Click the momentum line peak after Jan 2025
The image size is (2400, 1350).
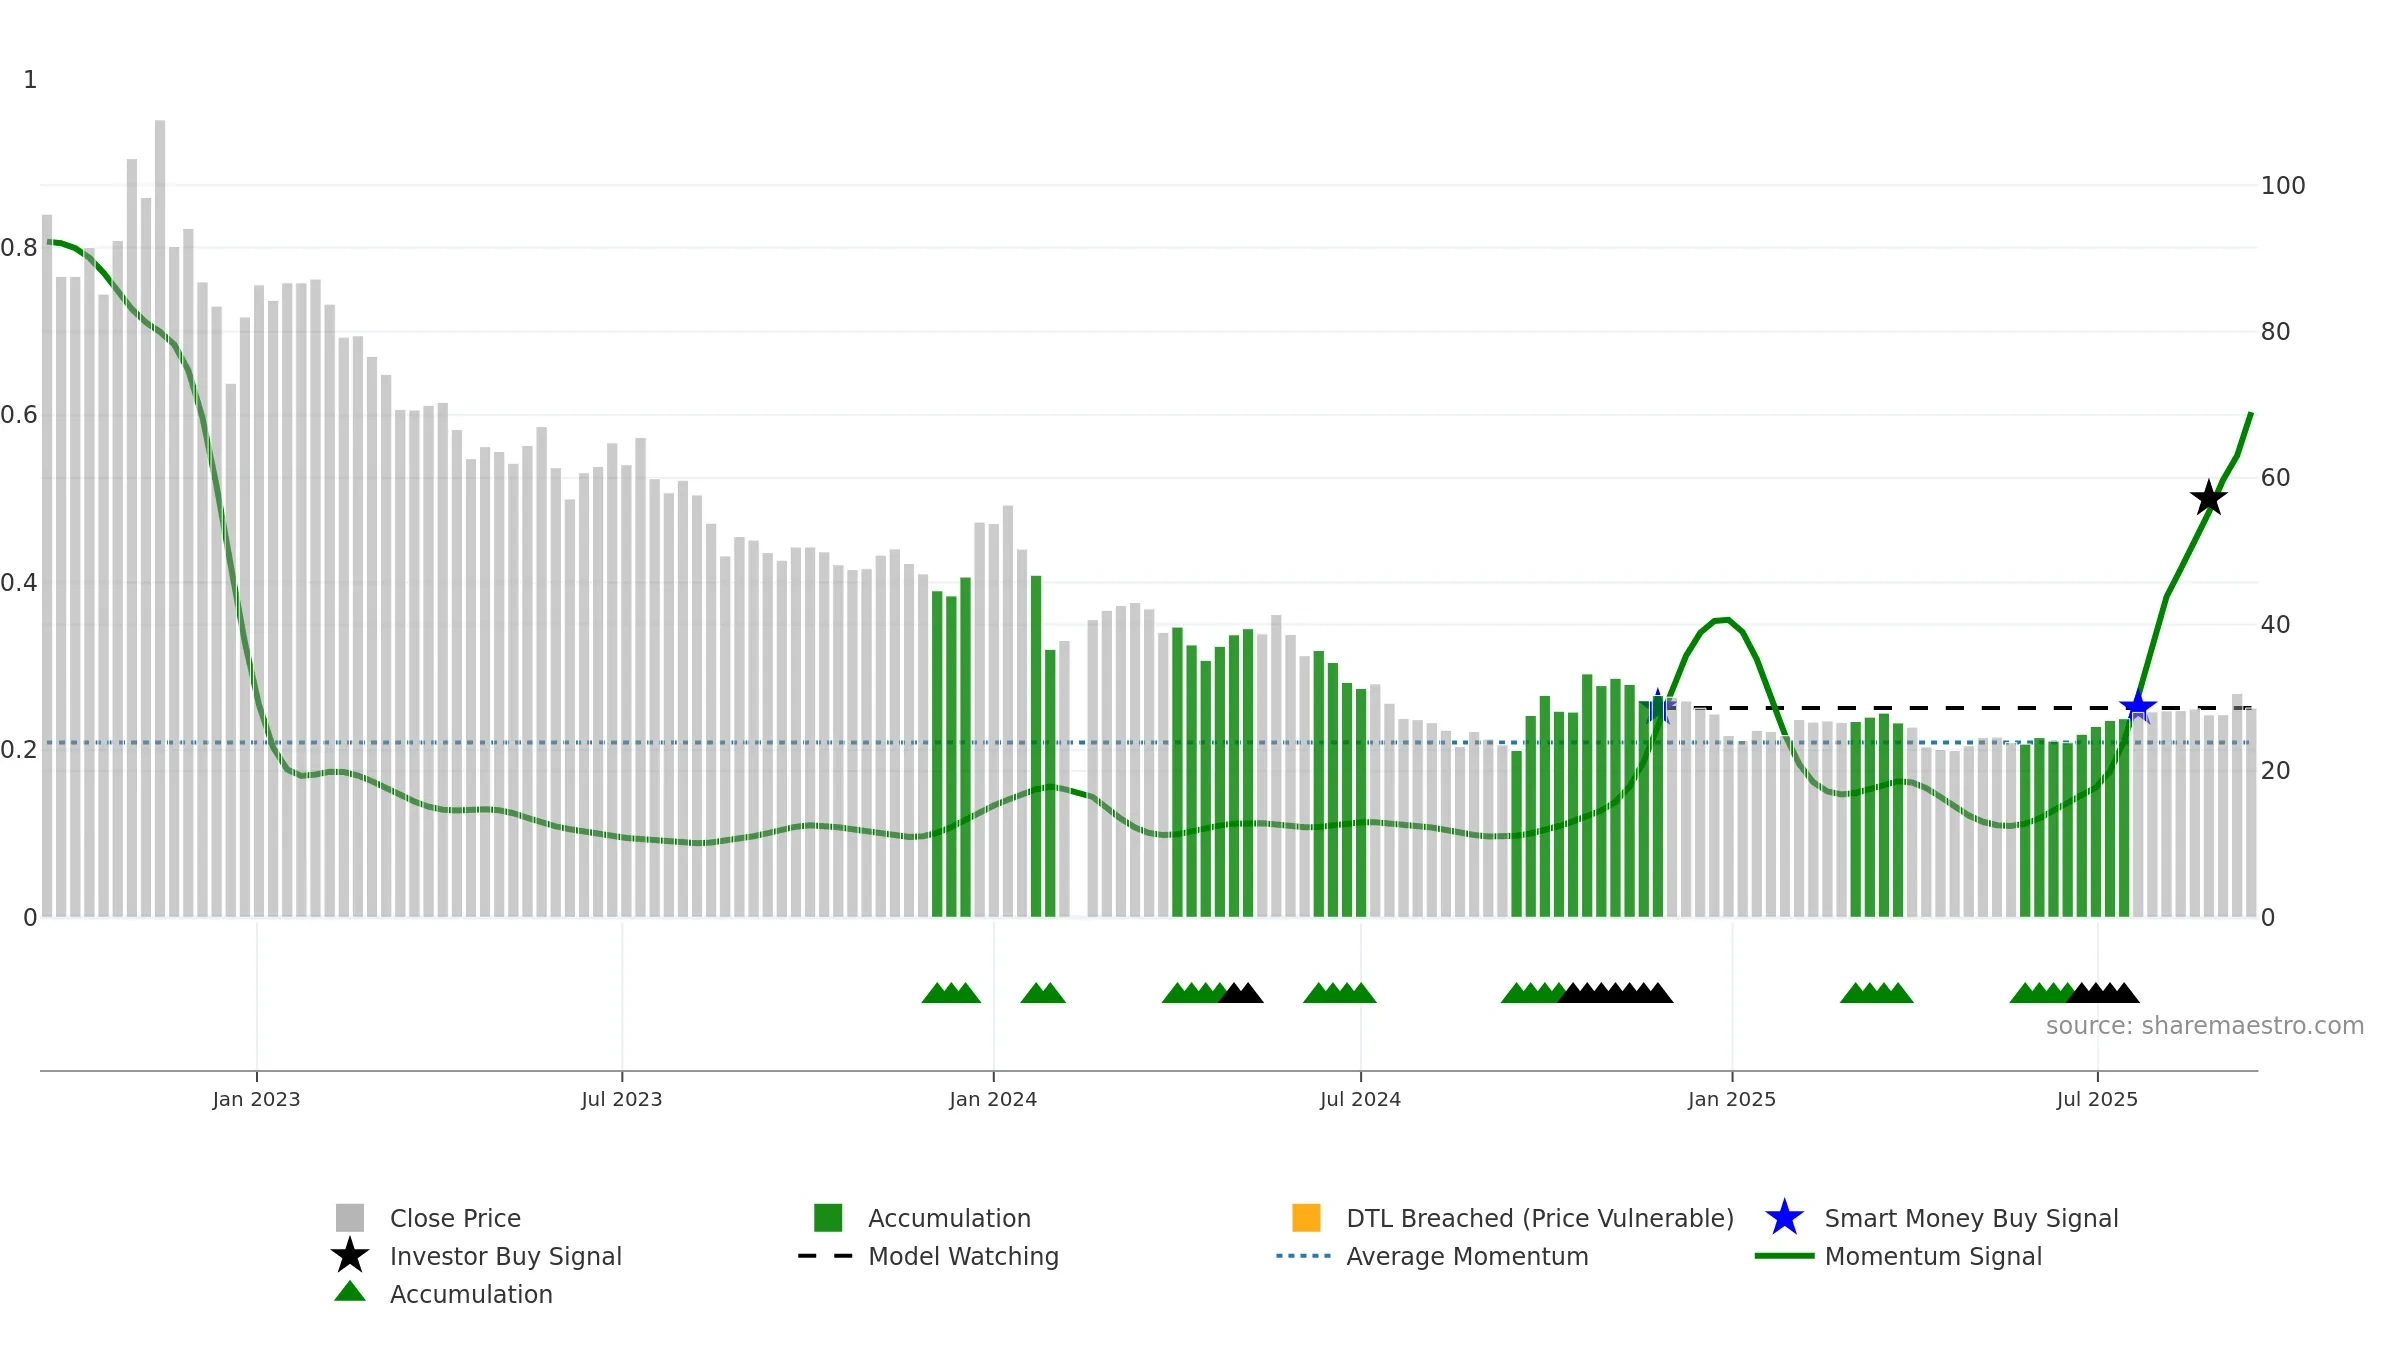pos(1721,620)
